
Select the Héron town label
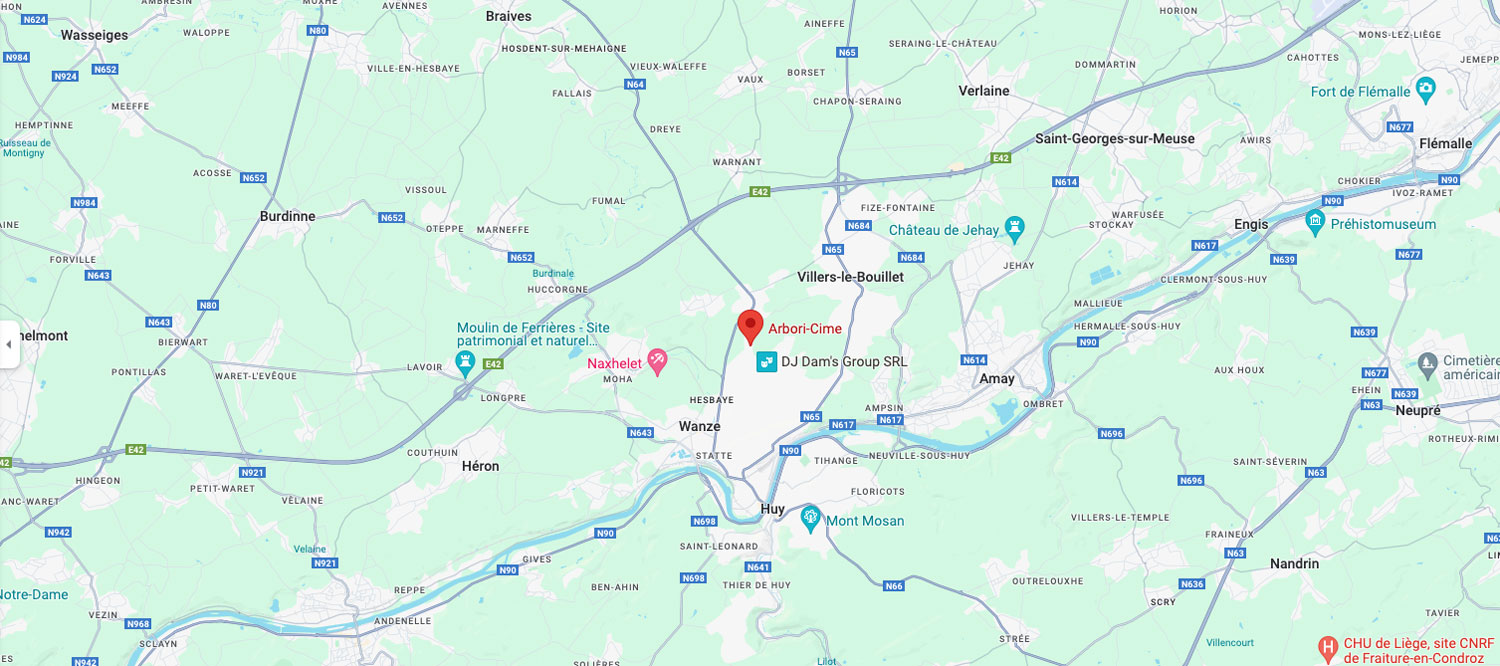pyautogui.click(x=480, y=466)
